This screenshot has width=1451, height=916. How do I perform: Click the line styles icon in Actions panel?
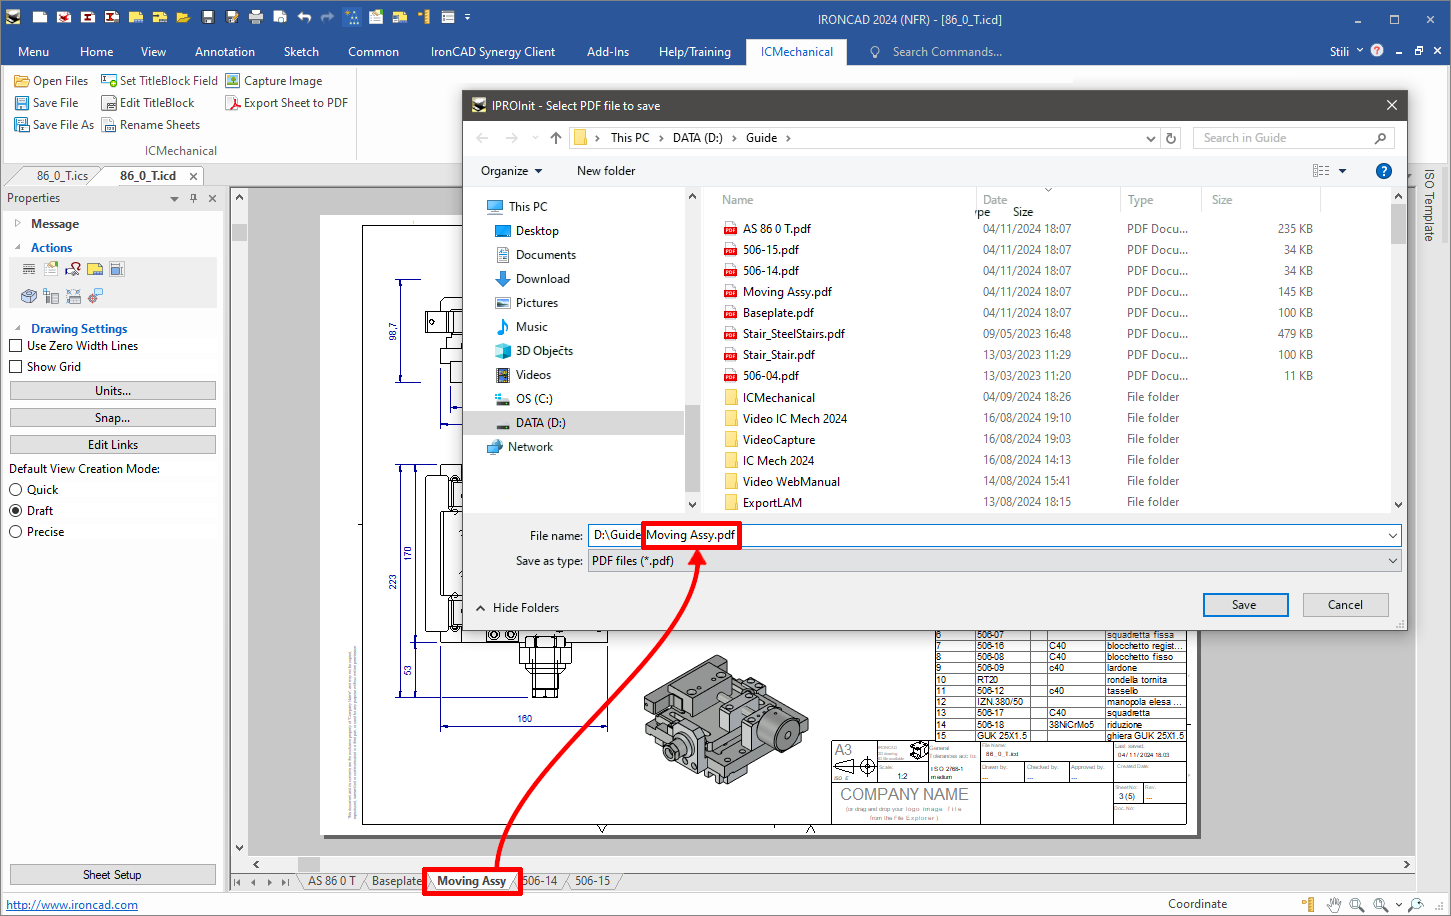pyautogui.click(x=29, y=269)
